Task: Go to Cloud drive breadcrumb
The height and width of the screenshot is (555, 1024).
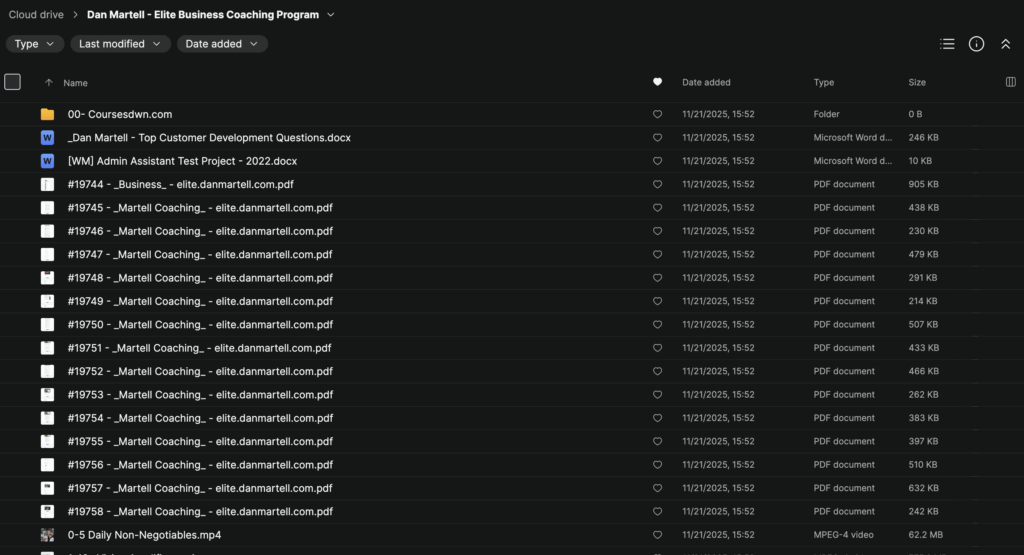Action: click(x=36, y=15)
